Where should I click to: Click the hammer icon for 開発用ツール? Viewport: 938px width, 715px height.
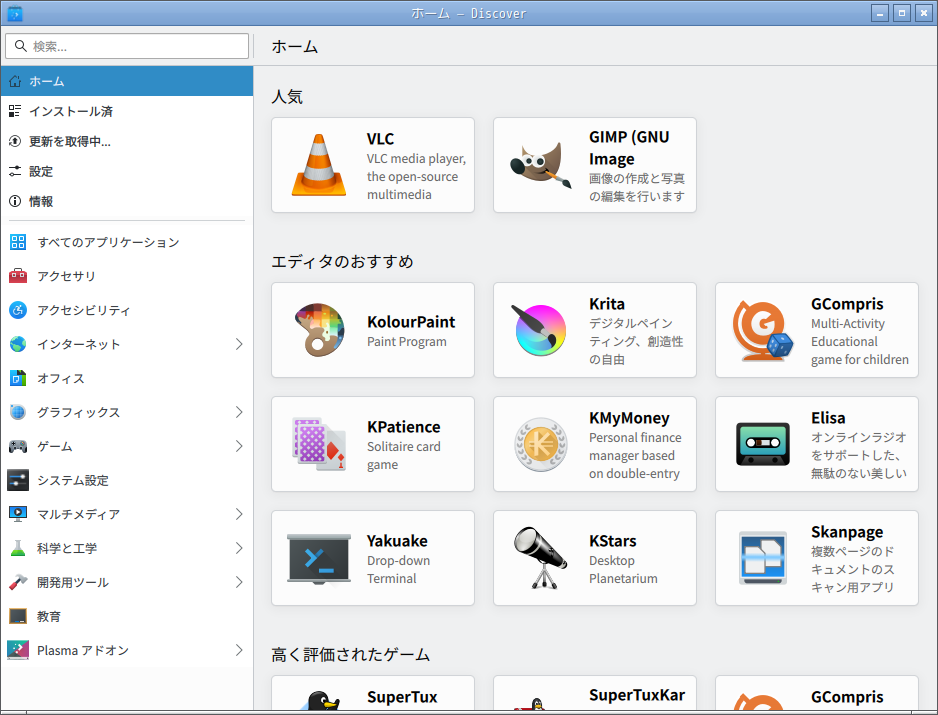[18, 582]
